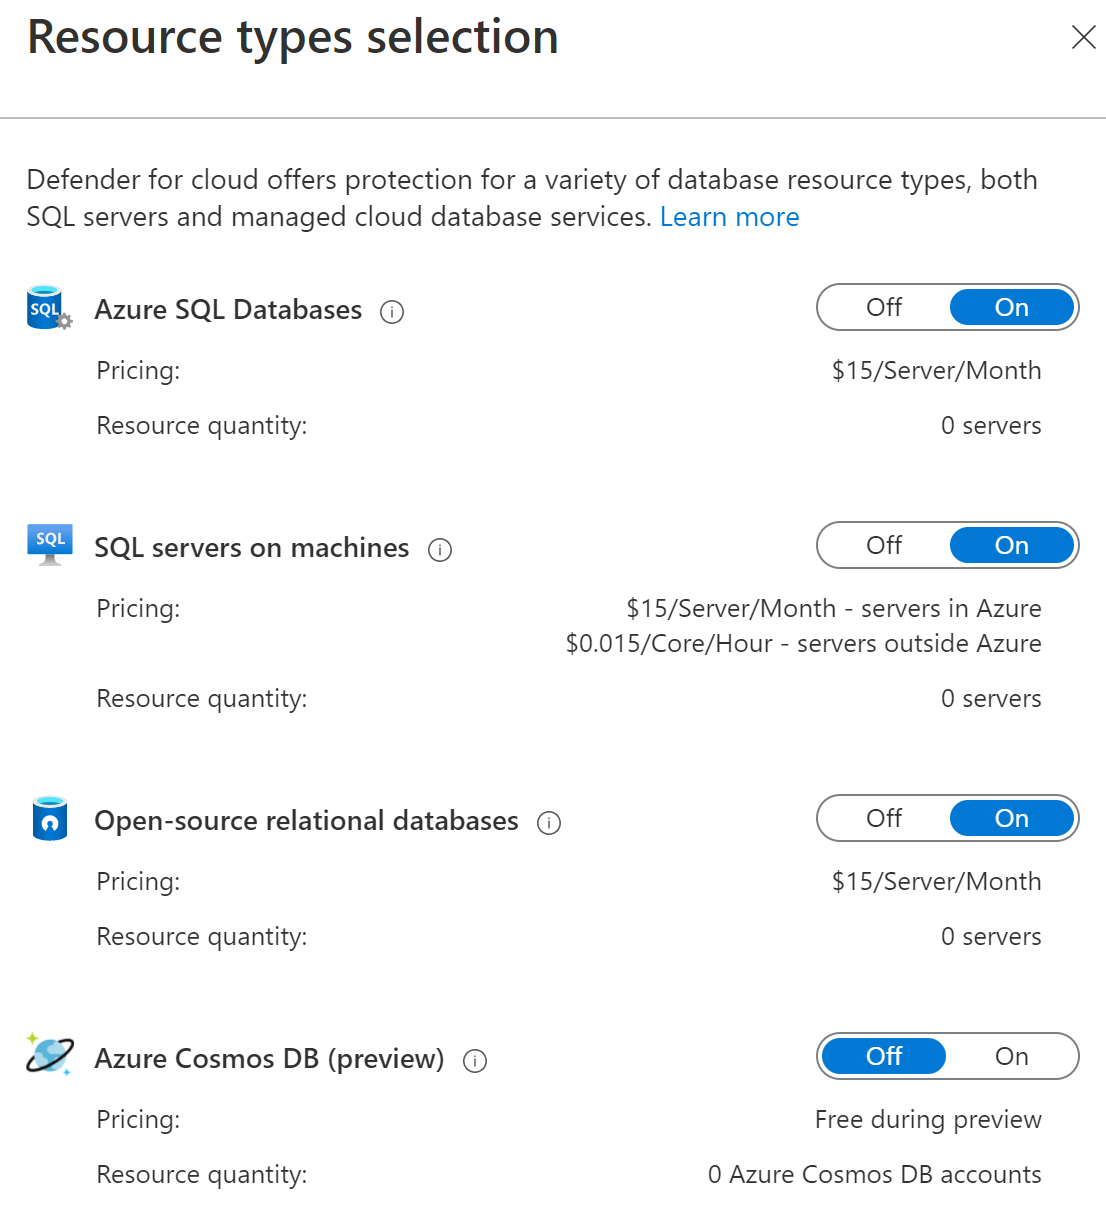Open info icon next to SQL servers on machines
Screen dimensions: 1106x1220
click(x=440, y=550)
